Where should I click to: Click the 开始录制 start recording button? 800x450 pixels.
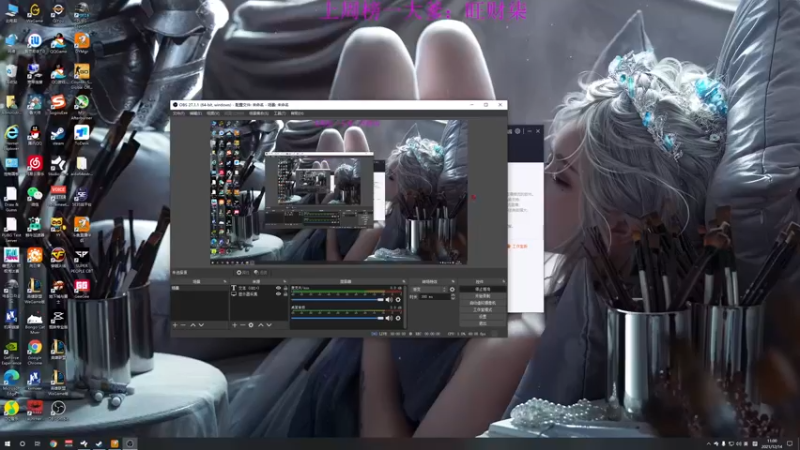click(x=483, y=296)
